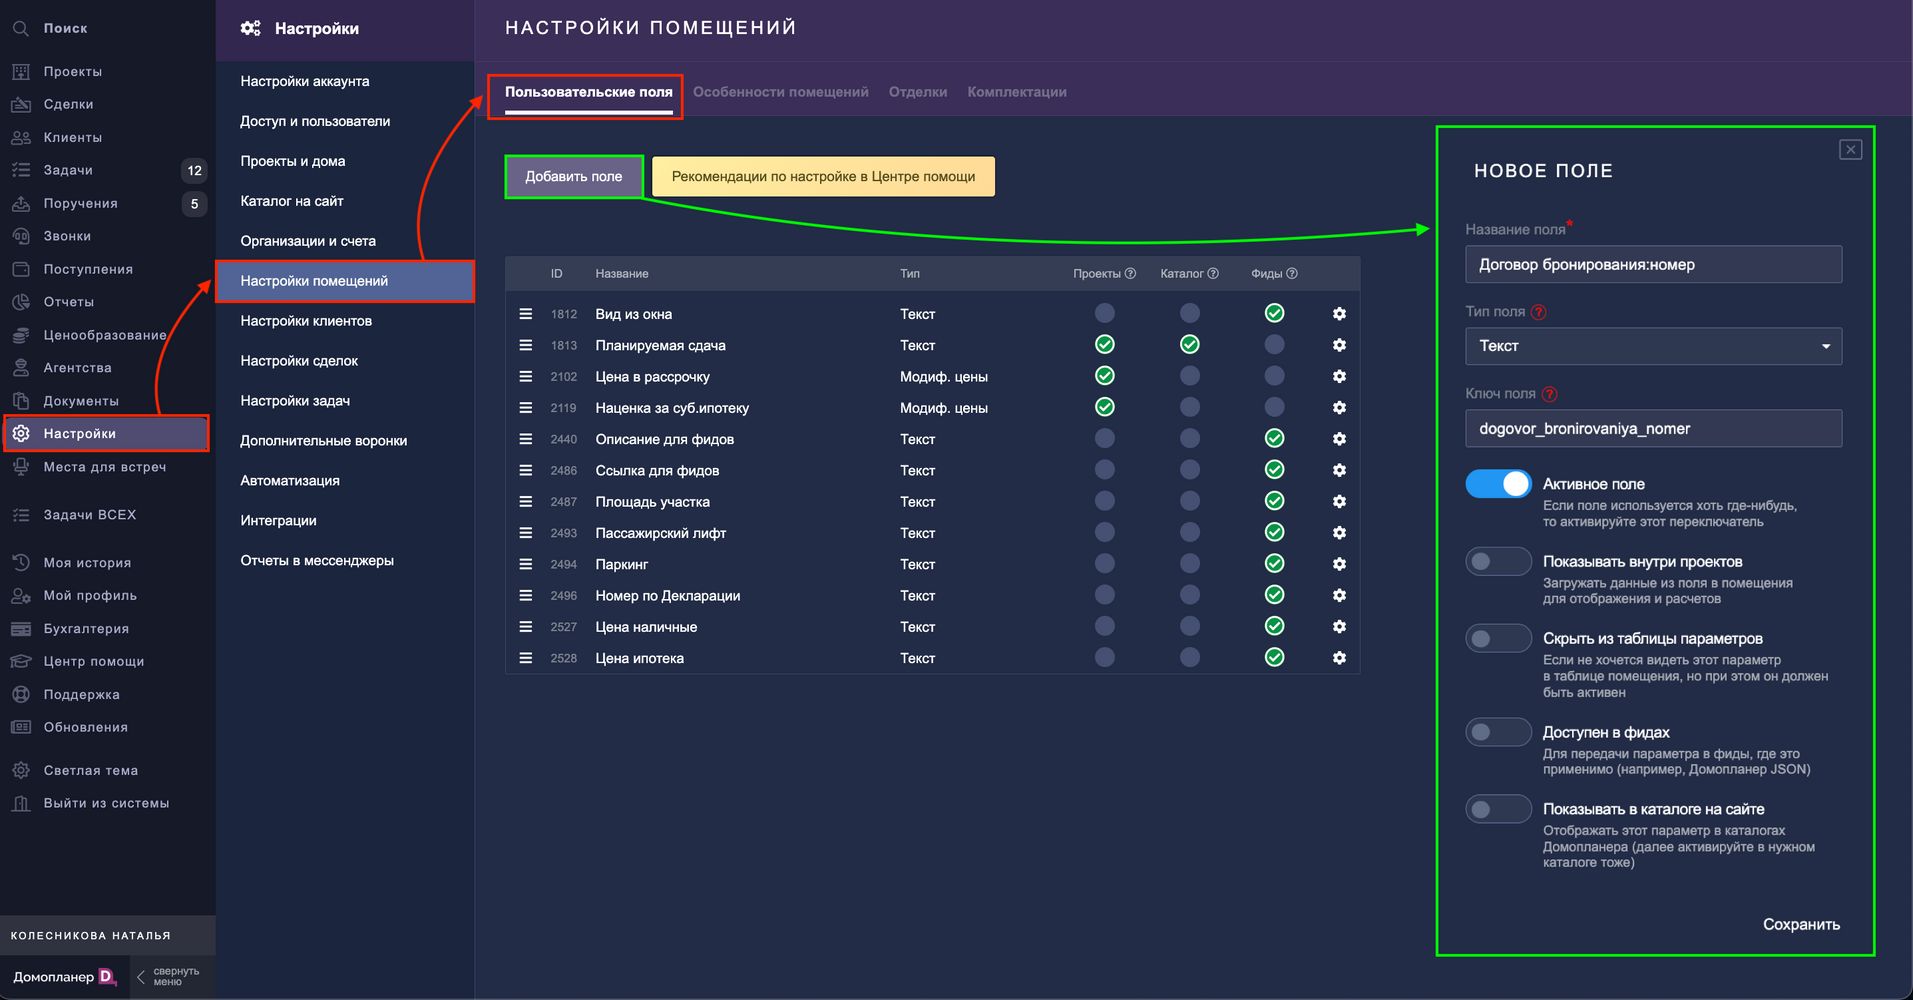Click the Ключ поля input
This screenshot has height=1000, width=1913.
(x=1653, y=428)
